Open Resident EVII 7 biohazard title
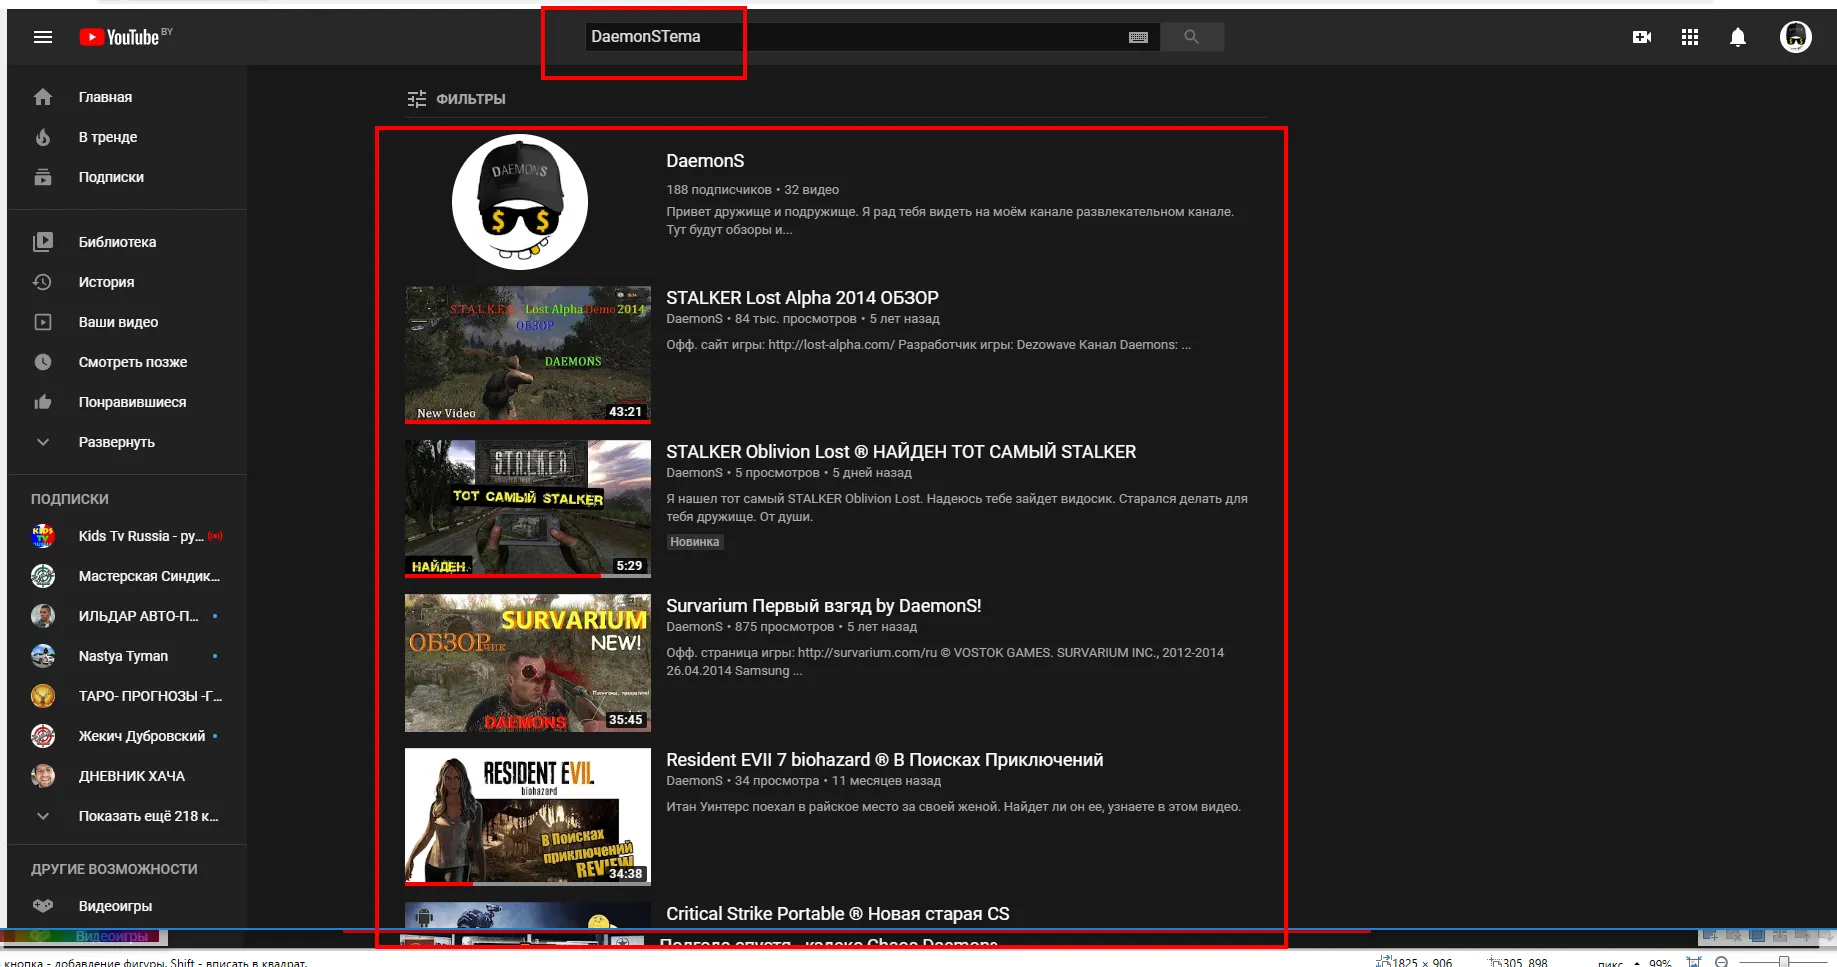Image resolution: width=1837 pixels, height=967 pixels. [885, 760]
